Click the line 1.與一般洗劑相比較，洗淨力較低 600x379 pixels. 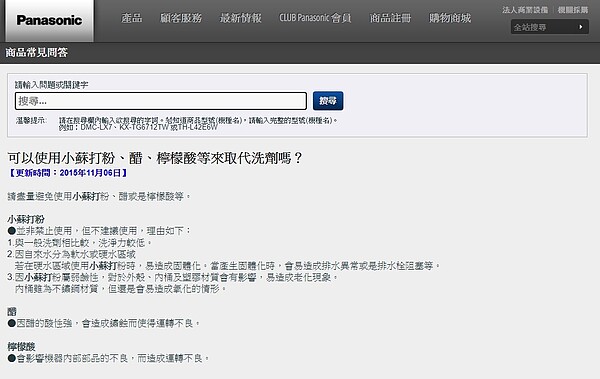coord(80,243)
